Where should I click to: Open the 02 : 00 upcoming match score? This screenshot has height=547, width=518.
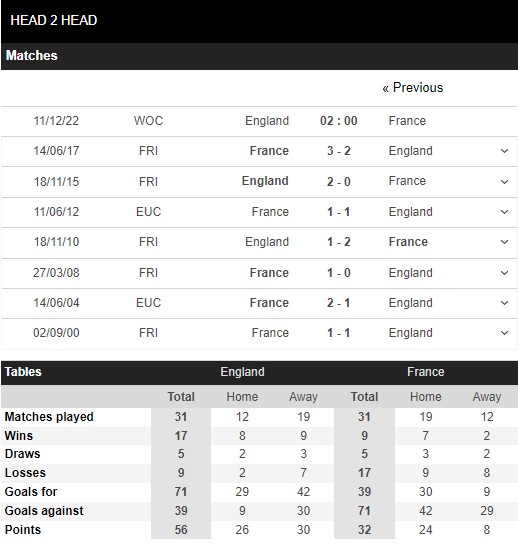pyautogui.click(x=339, y=121)
